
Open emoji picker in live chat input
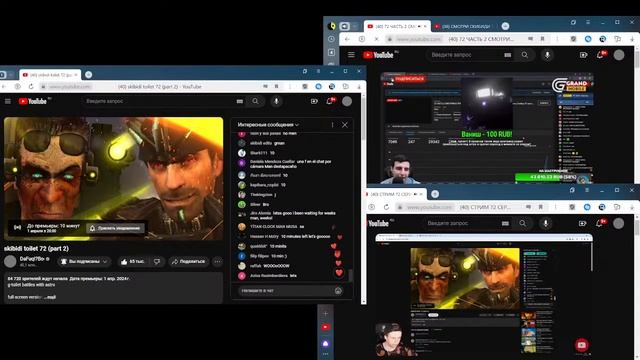coord(338,291)
